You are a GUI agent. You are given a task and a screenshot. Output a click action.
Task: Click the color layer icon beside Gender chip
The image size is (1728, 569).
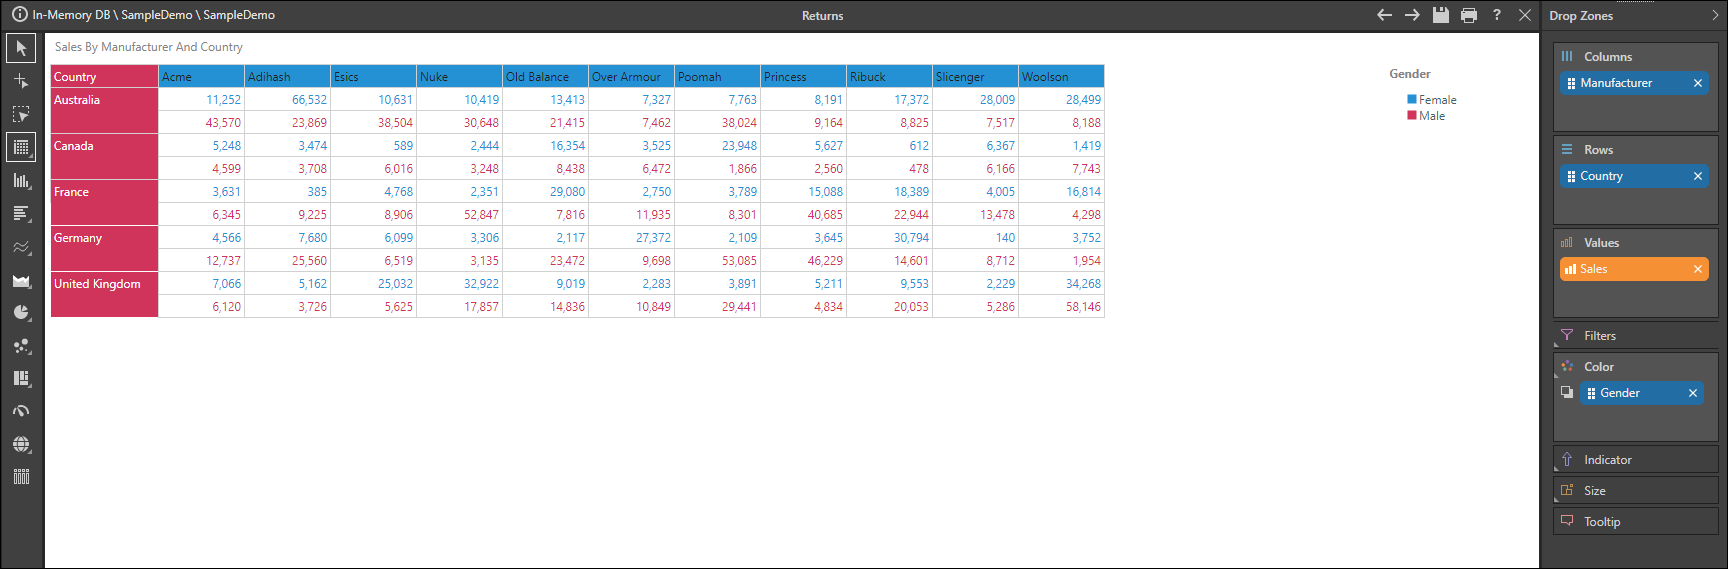(1567, 392)
